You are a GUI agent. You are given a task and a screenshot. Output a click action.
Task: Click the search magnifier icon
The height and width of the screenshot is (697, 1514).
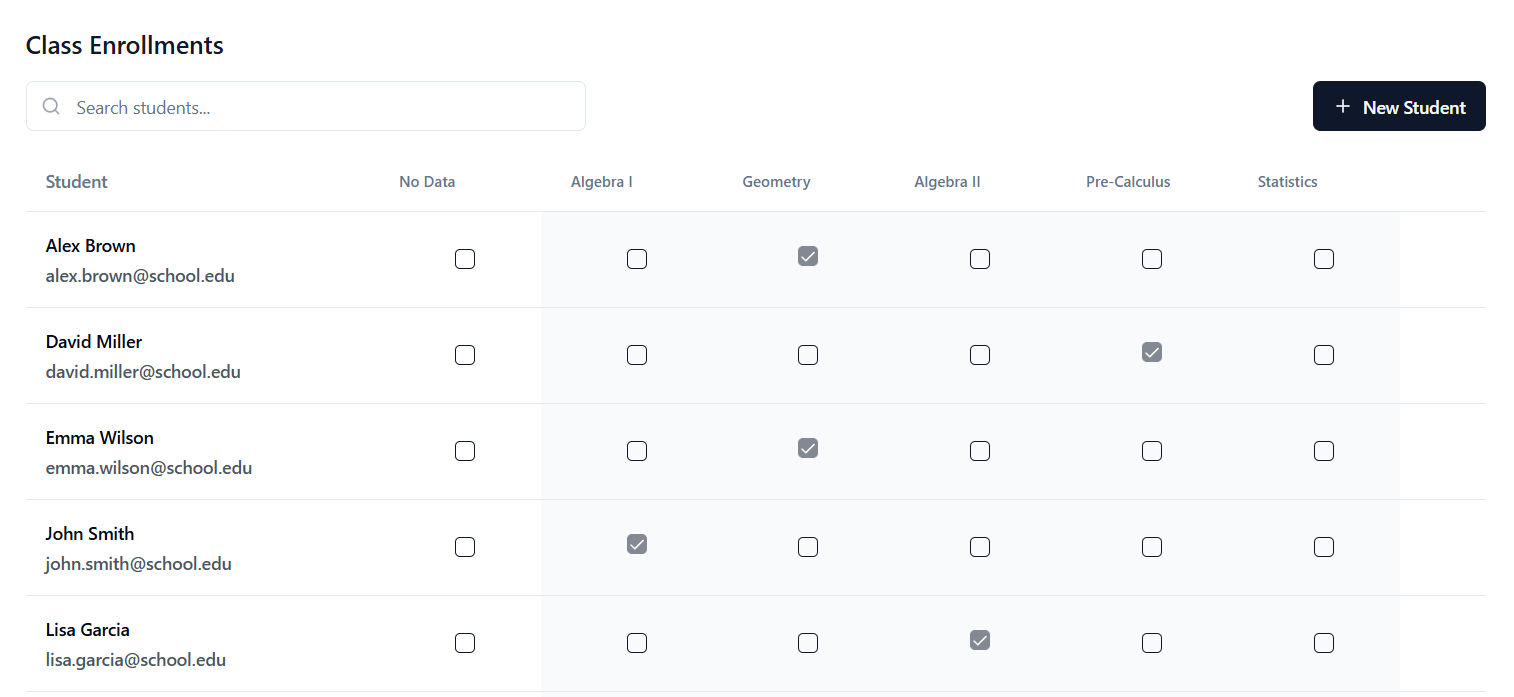pos(51,107)
